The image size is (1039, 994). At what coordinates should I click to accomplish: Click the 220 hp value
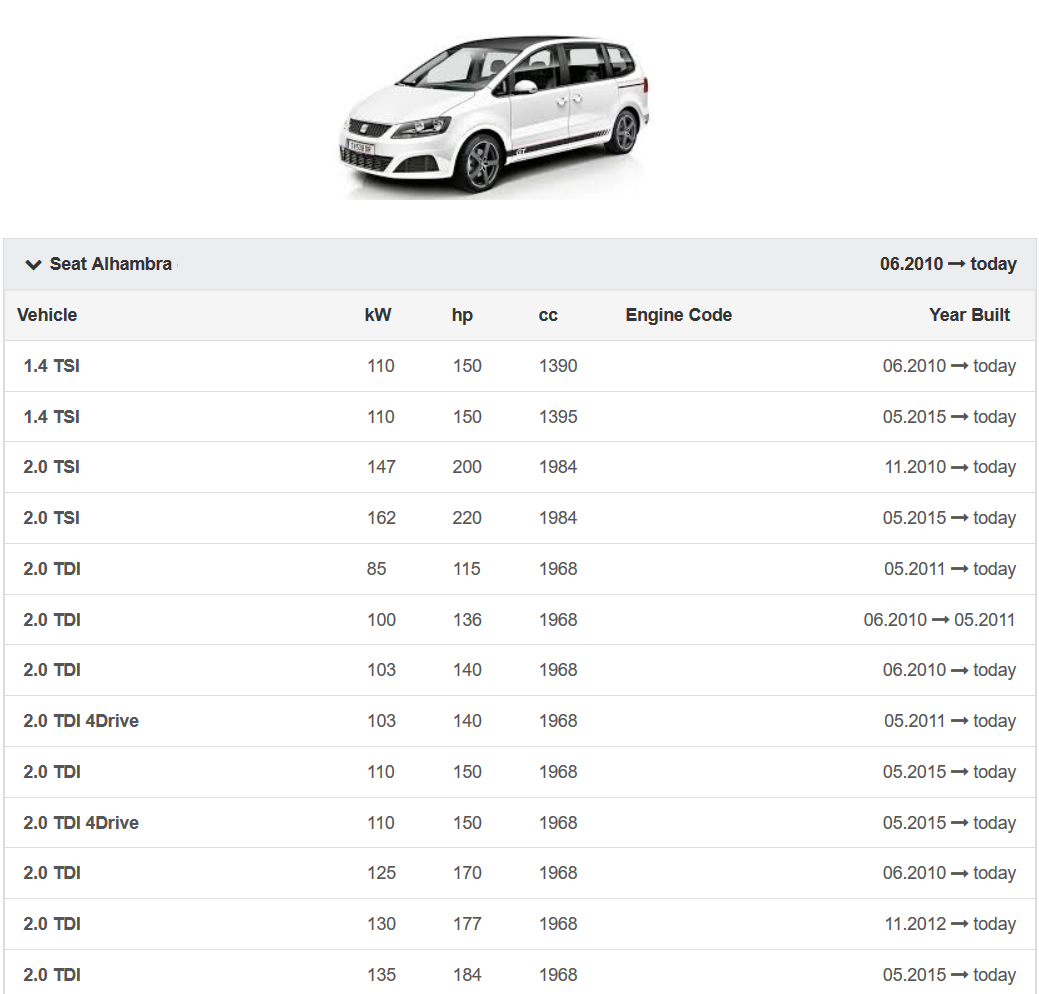pos(467,518)
